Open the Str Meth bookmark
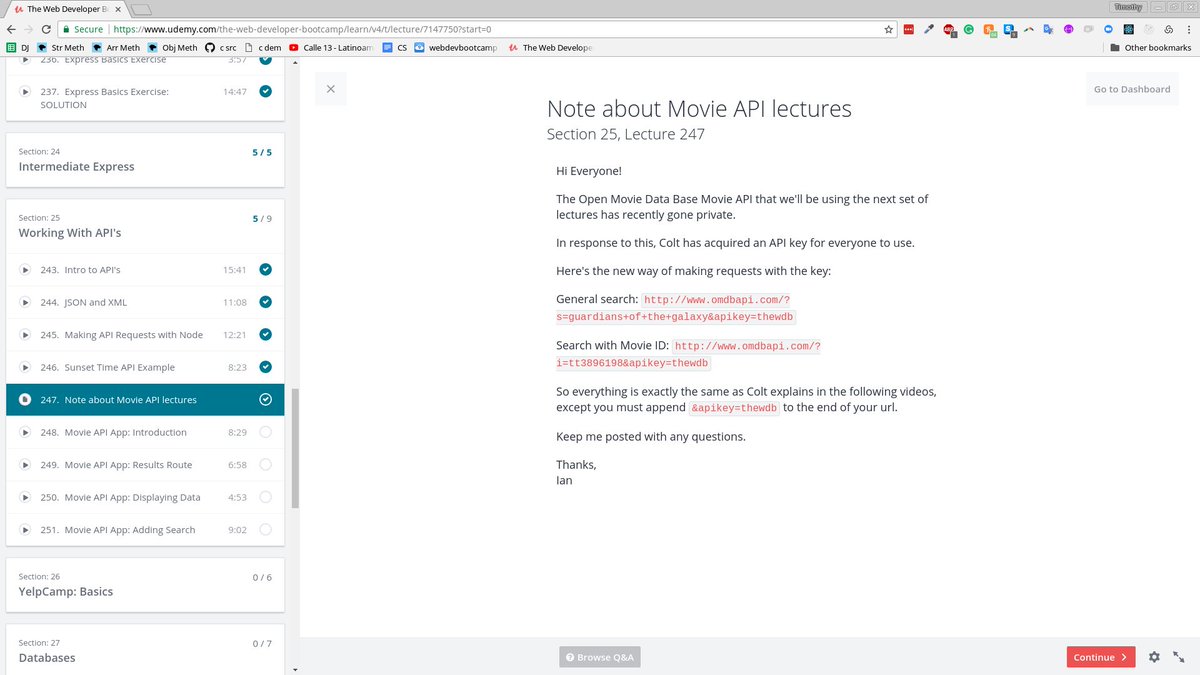 coord(61,47)
